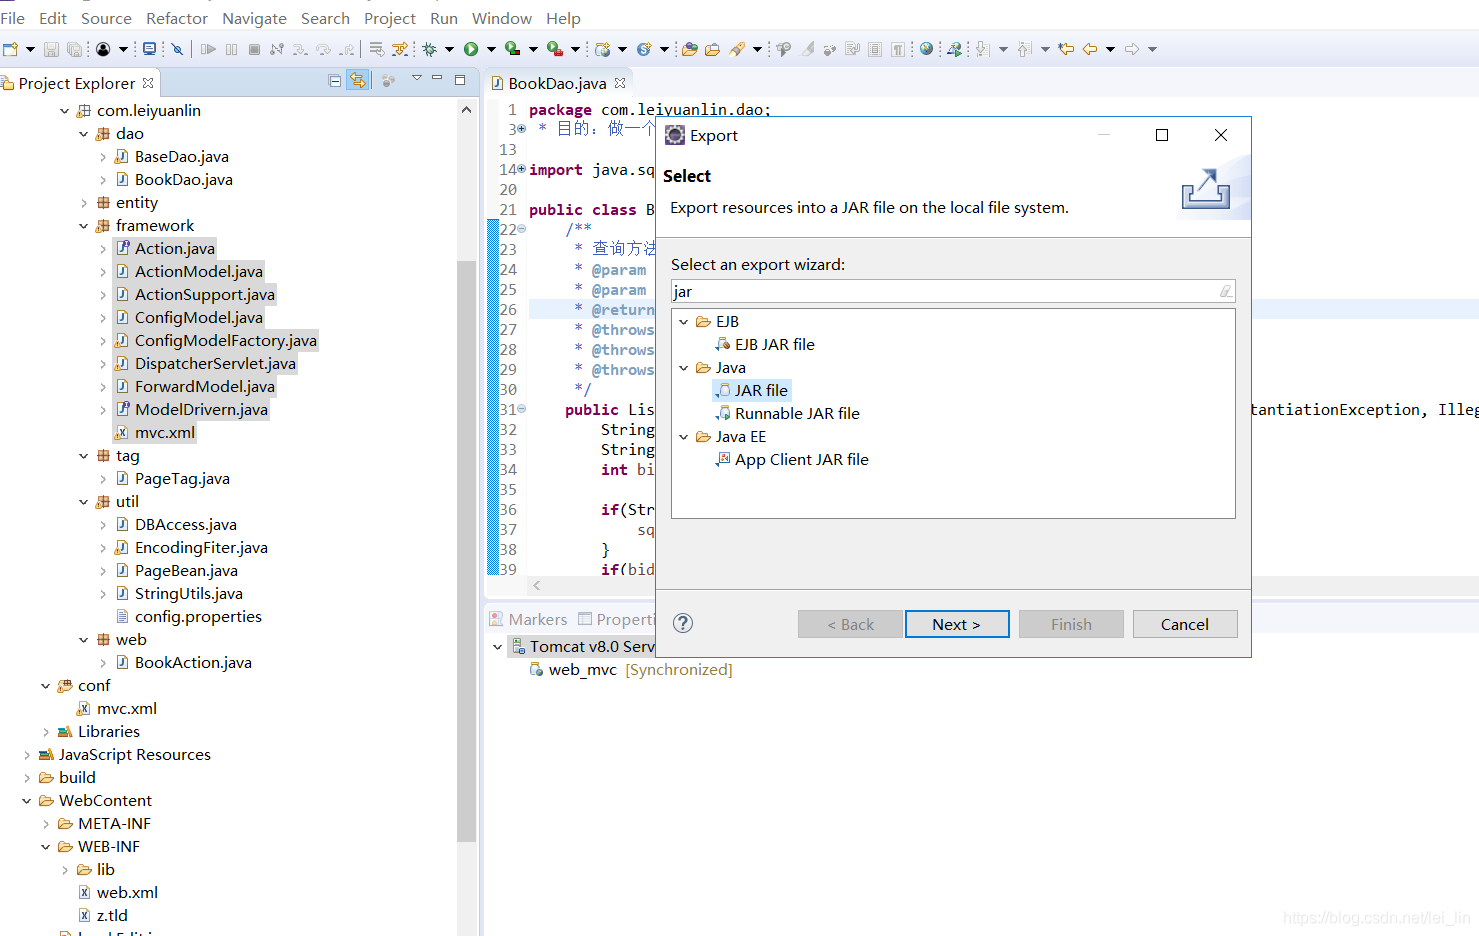Clear the export wizard filter text
Viewport: 1479px width, 936px height.
point(1225,291)
